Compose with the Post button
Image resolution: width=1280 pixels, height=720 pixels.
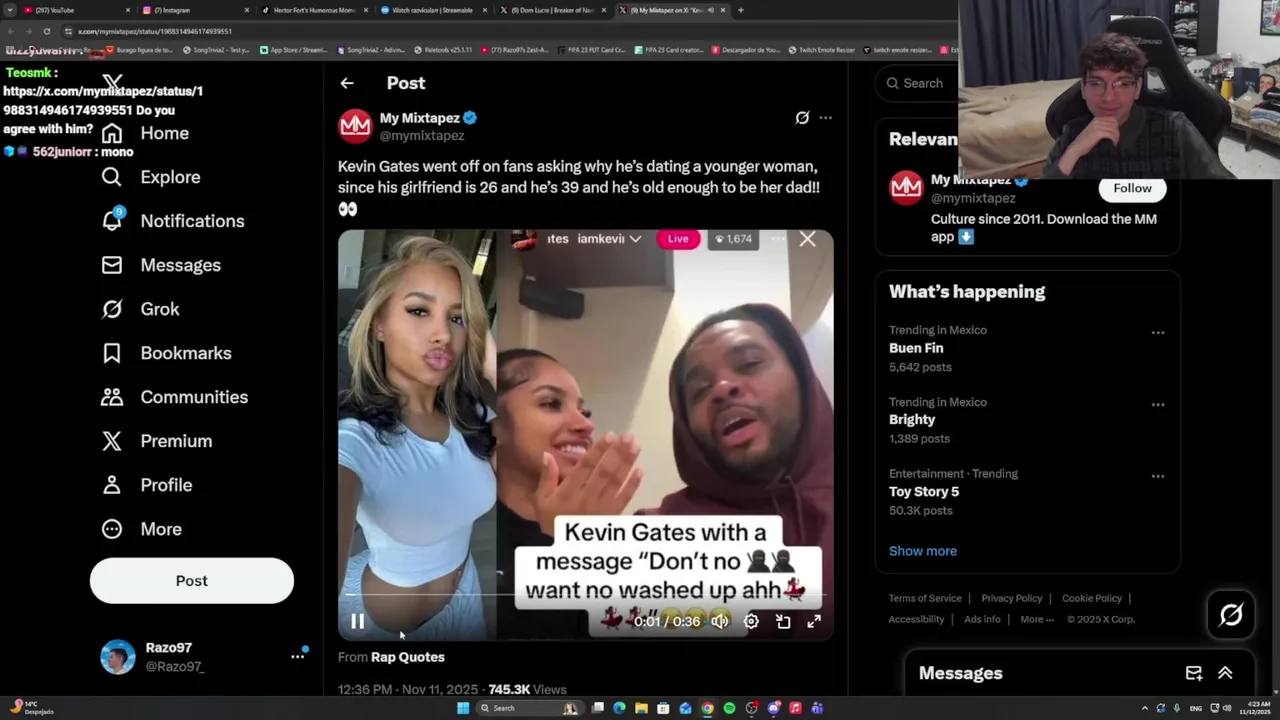(x=192, y=581)
